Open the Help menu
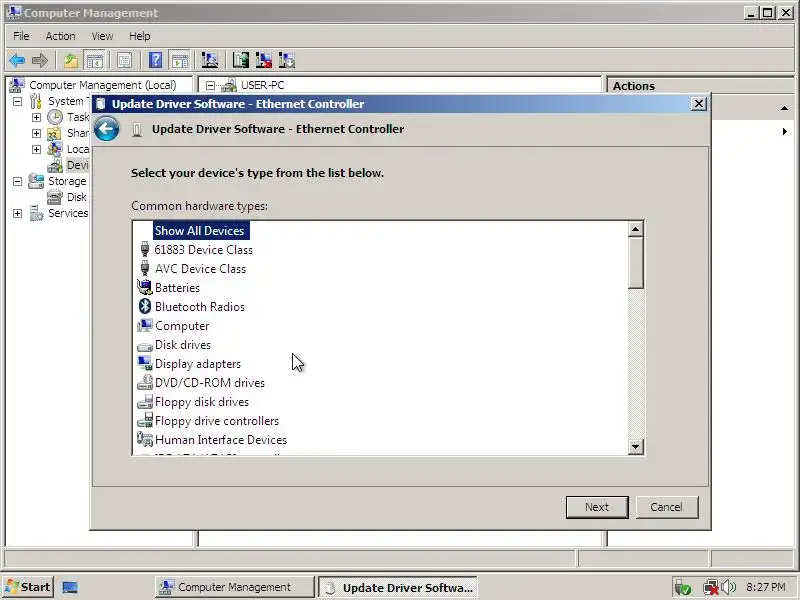The image size is (800, 600). 139,36
